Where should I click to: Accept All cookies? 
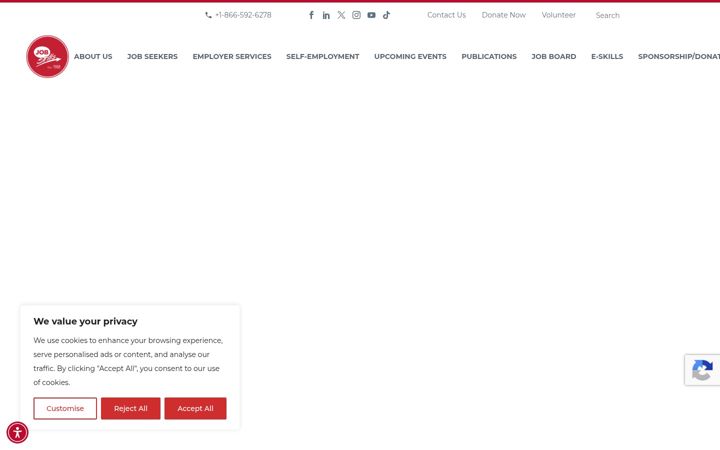196,408
